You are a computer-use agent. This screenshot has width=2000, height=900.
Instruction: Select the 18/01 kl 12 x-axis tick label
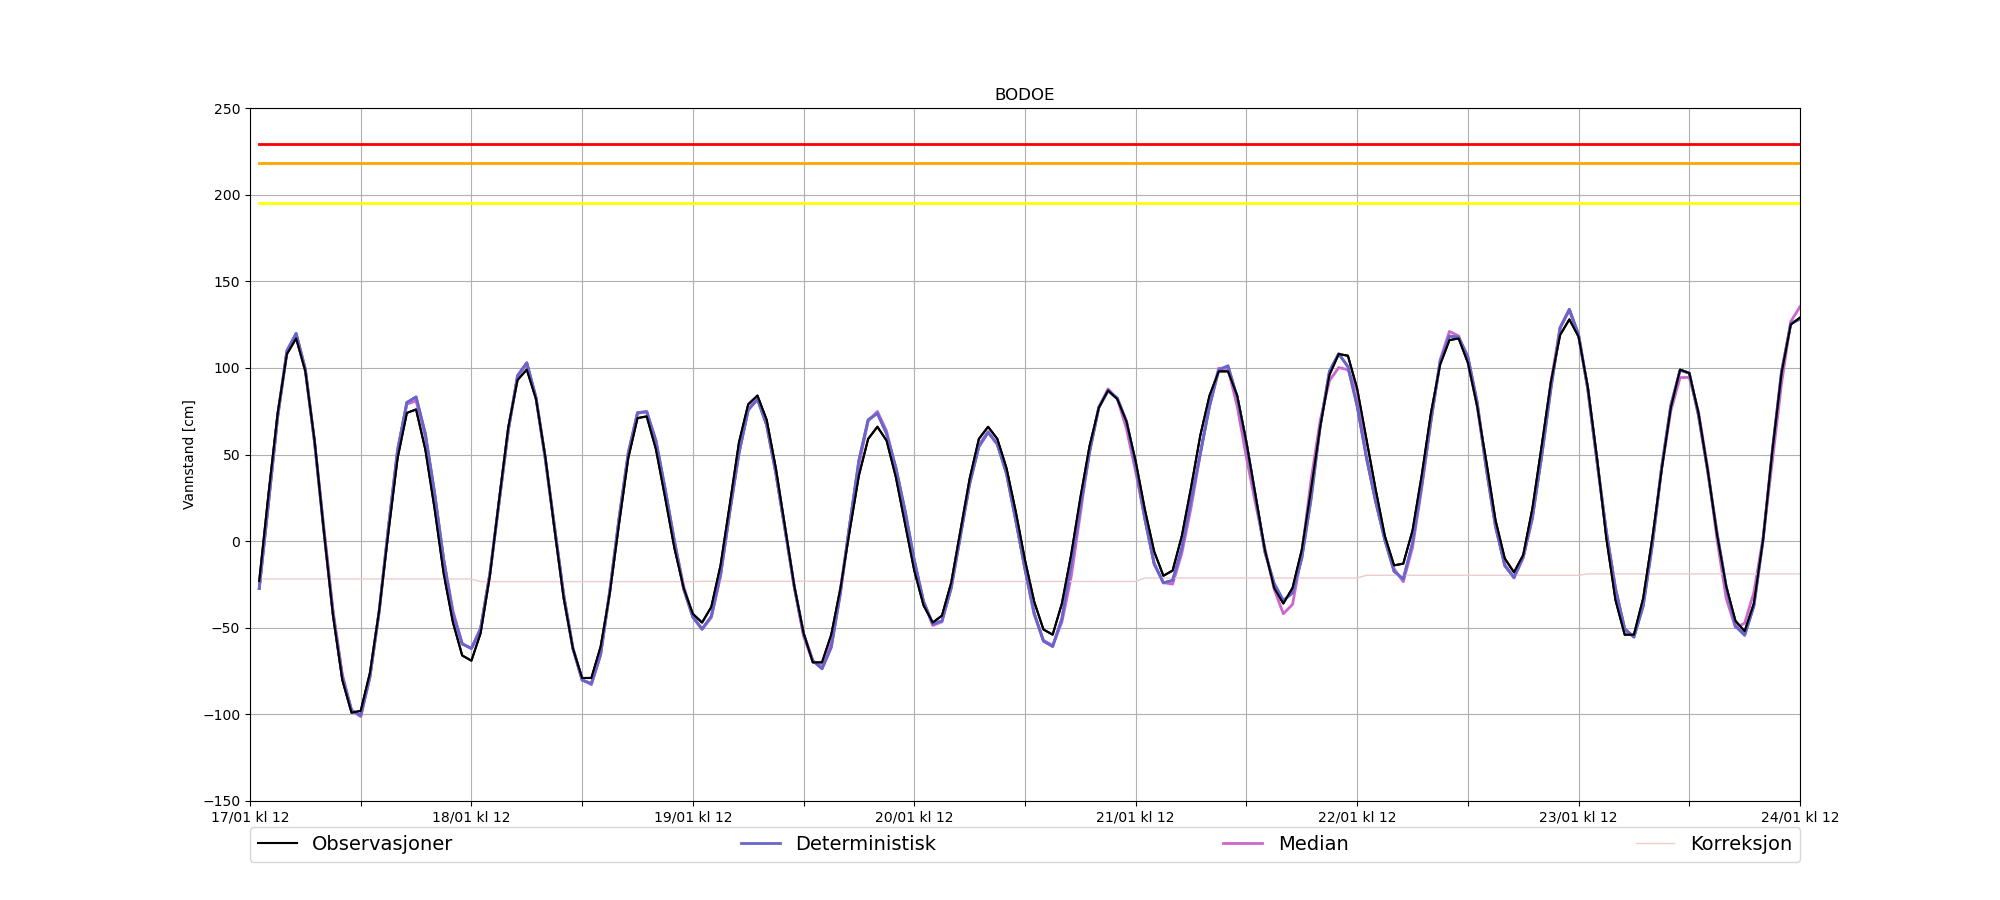[471, 818]
